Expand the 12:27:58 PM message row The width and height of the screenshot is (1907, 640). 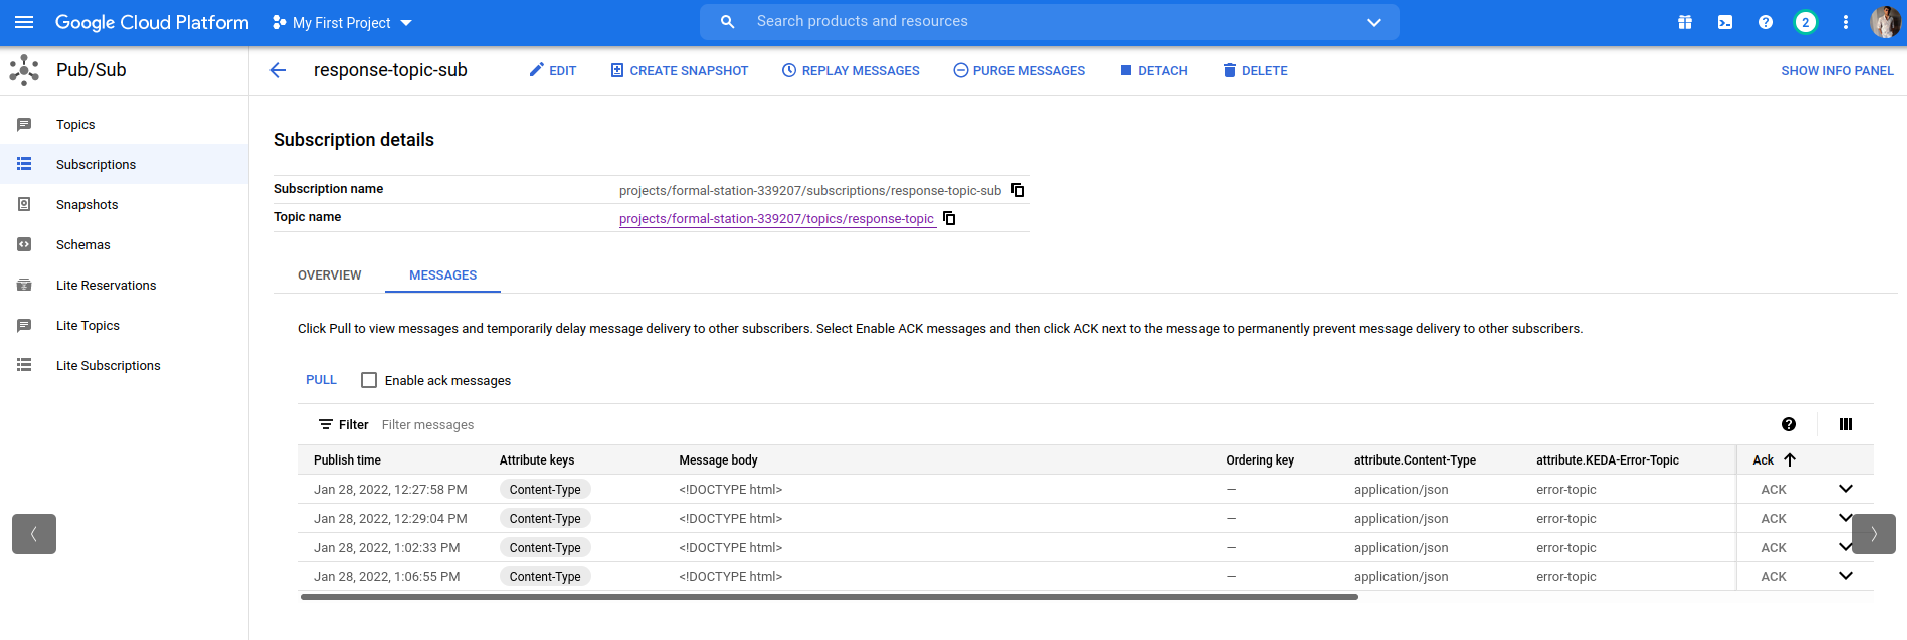coord(1845,489)
